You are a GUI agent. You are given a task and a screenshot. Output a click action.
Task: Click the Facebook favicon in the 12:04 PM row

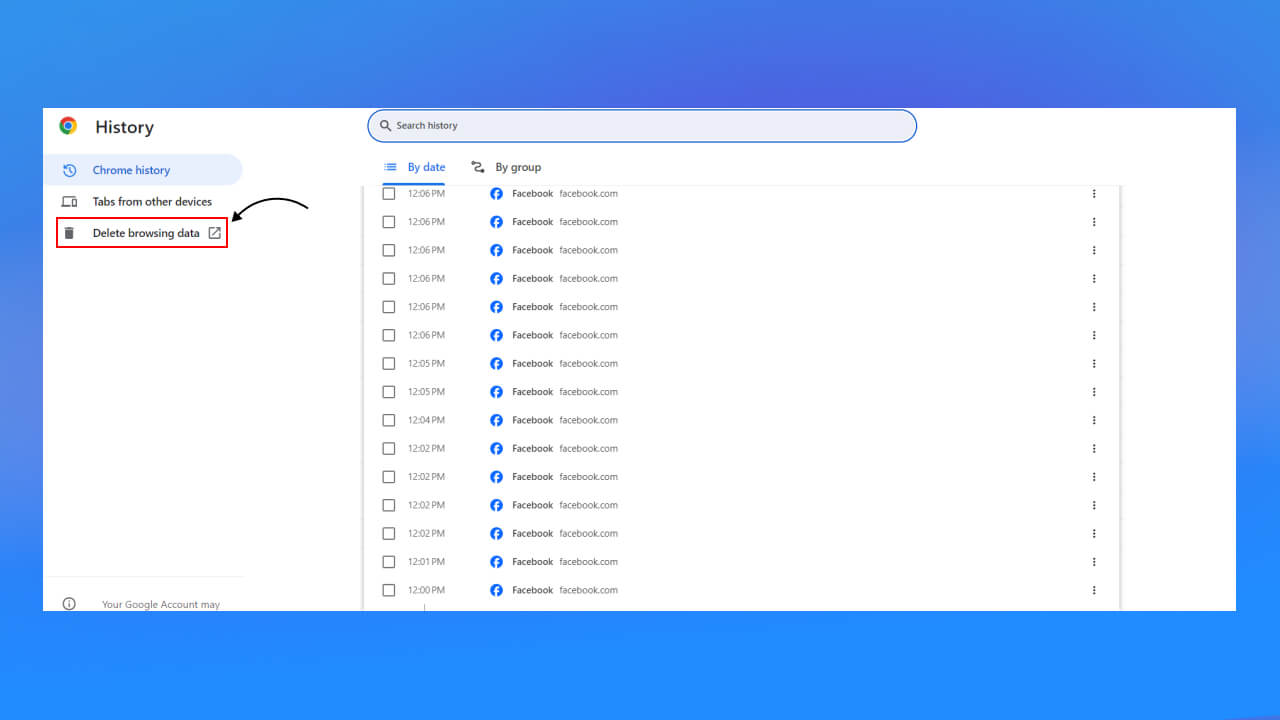pos(496,420)
